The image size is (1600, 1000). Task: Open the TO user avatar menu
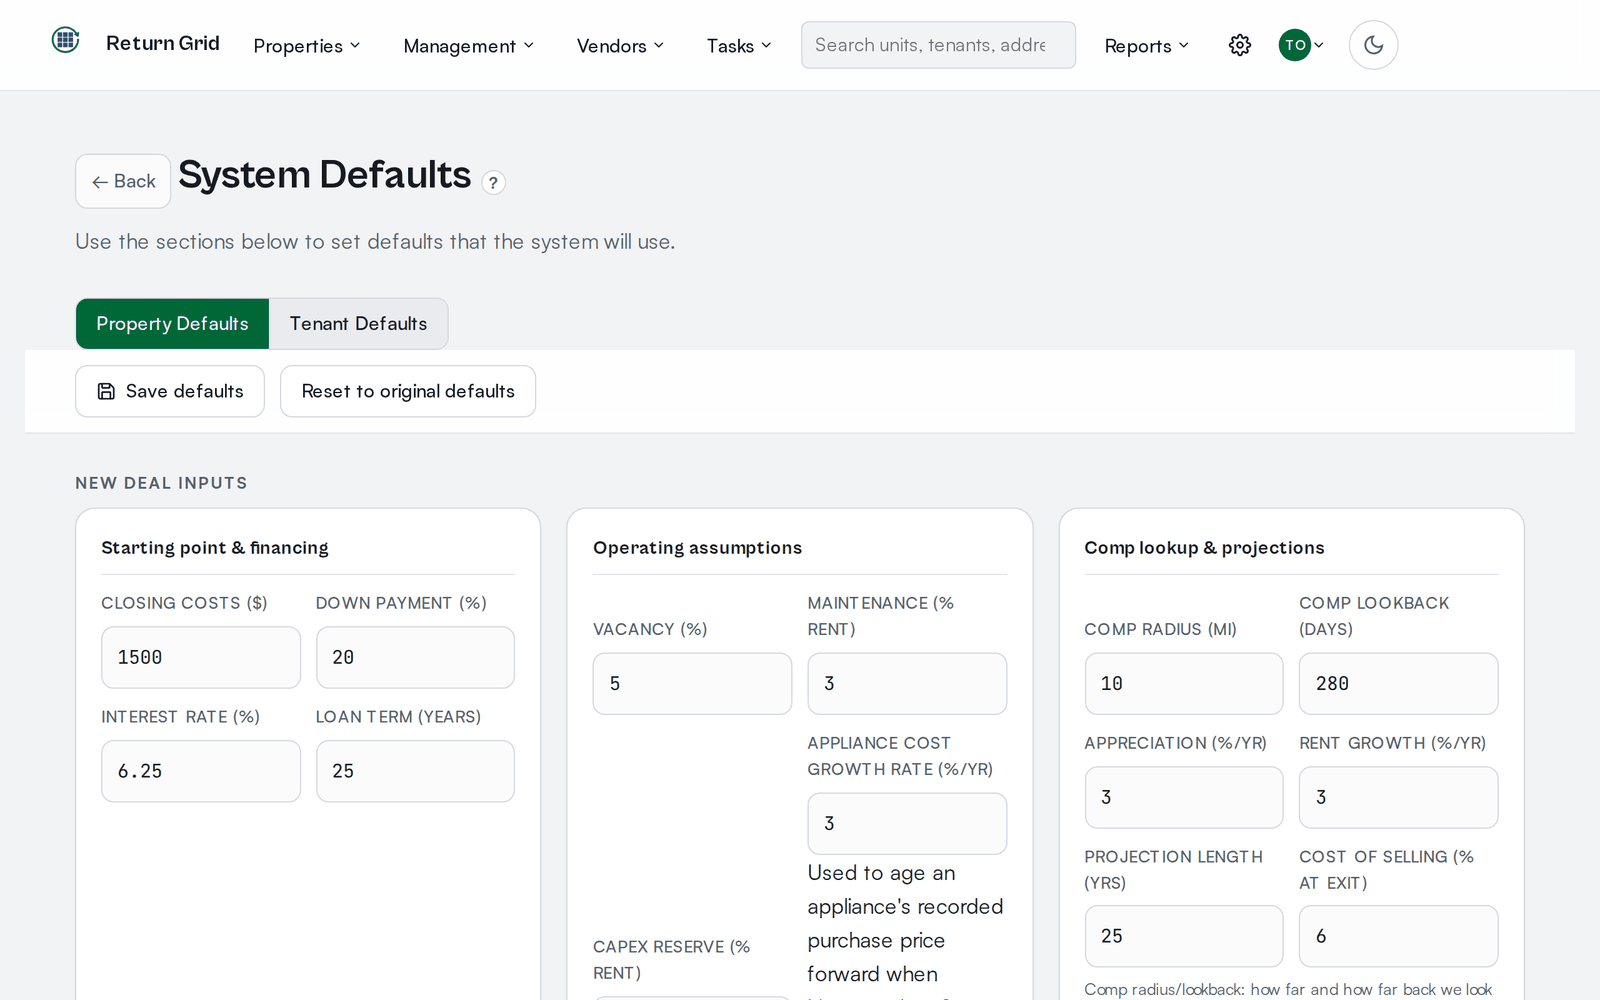(1301, 45)
